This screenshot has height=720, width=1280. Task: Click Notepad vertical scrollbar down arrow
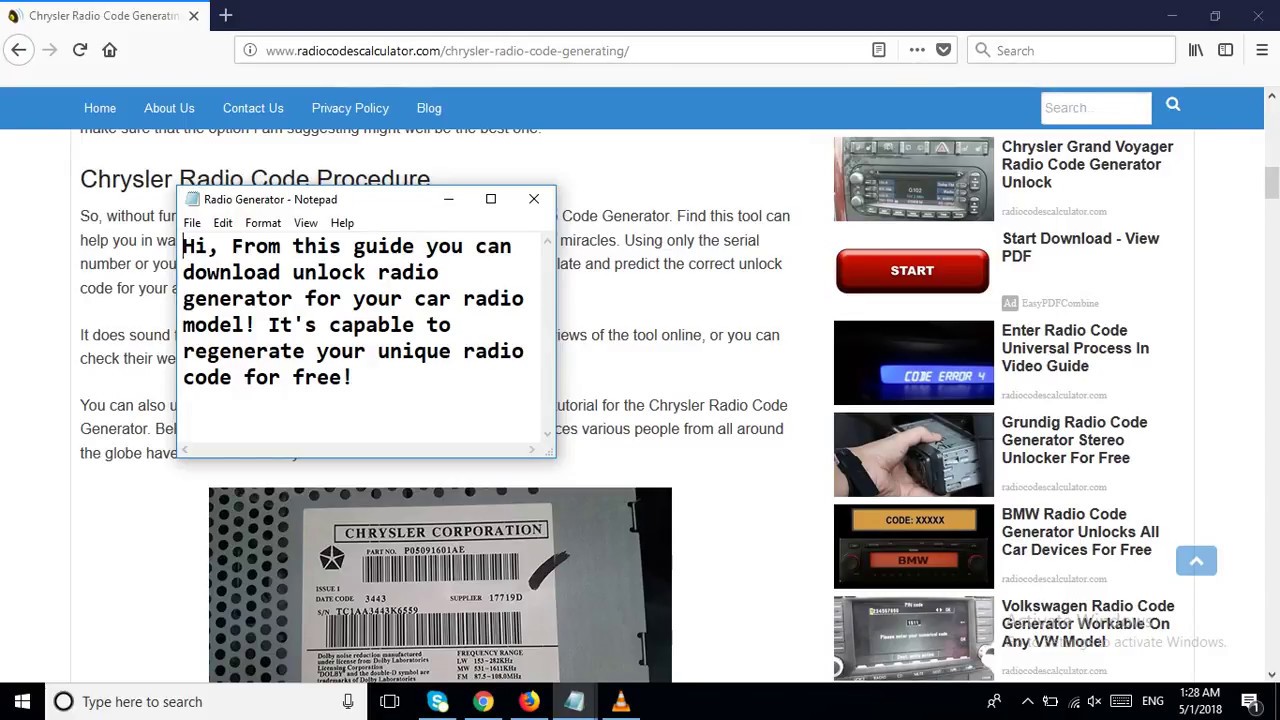click(547, 434)
